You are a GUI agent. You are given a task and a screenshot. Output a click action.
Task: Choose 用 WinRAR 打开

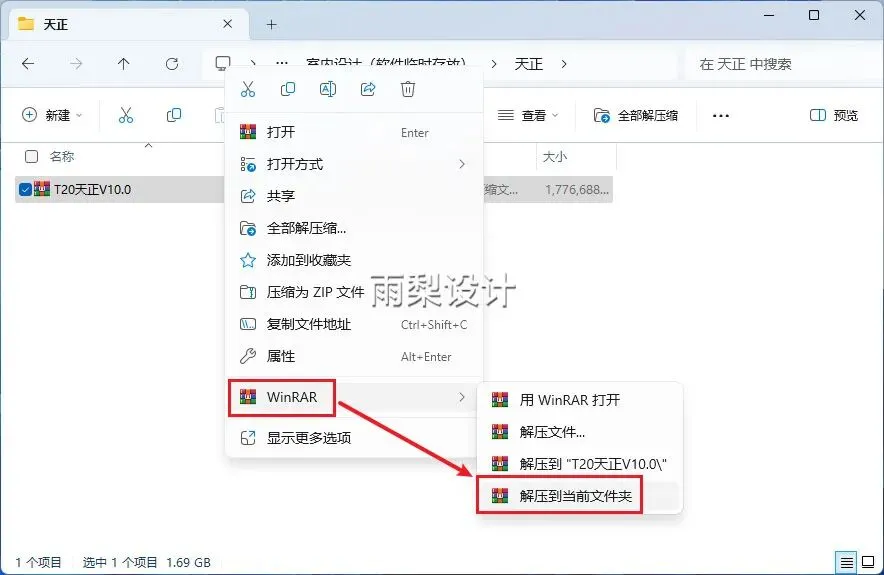580,400
